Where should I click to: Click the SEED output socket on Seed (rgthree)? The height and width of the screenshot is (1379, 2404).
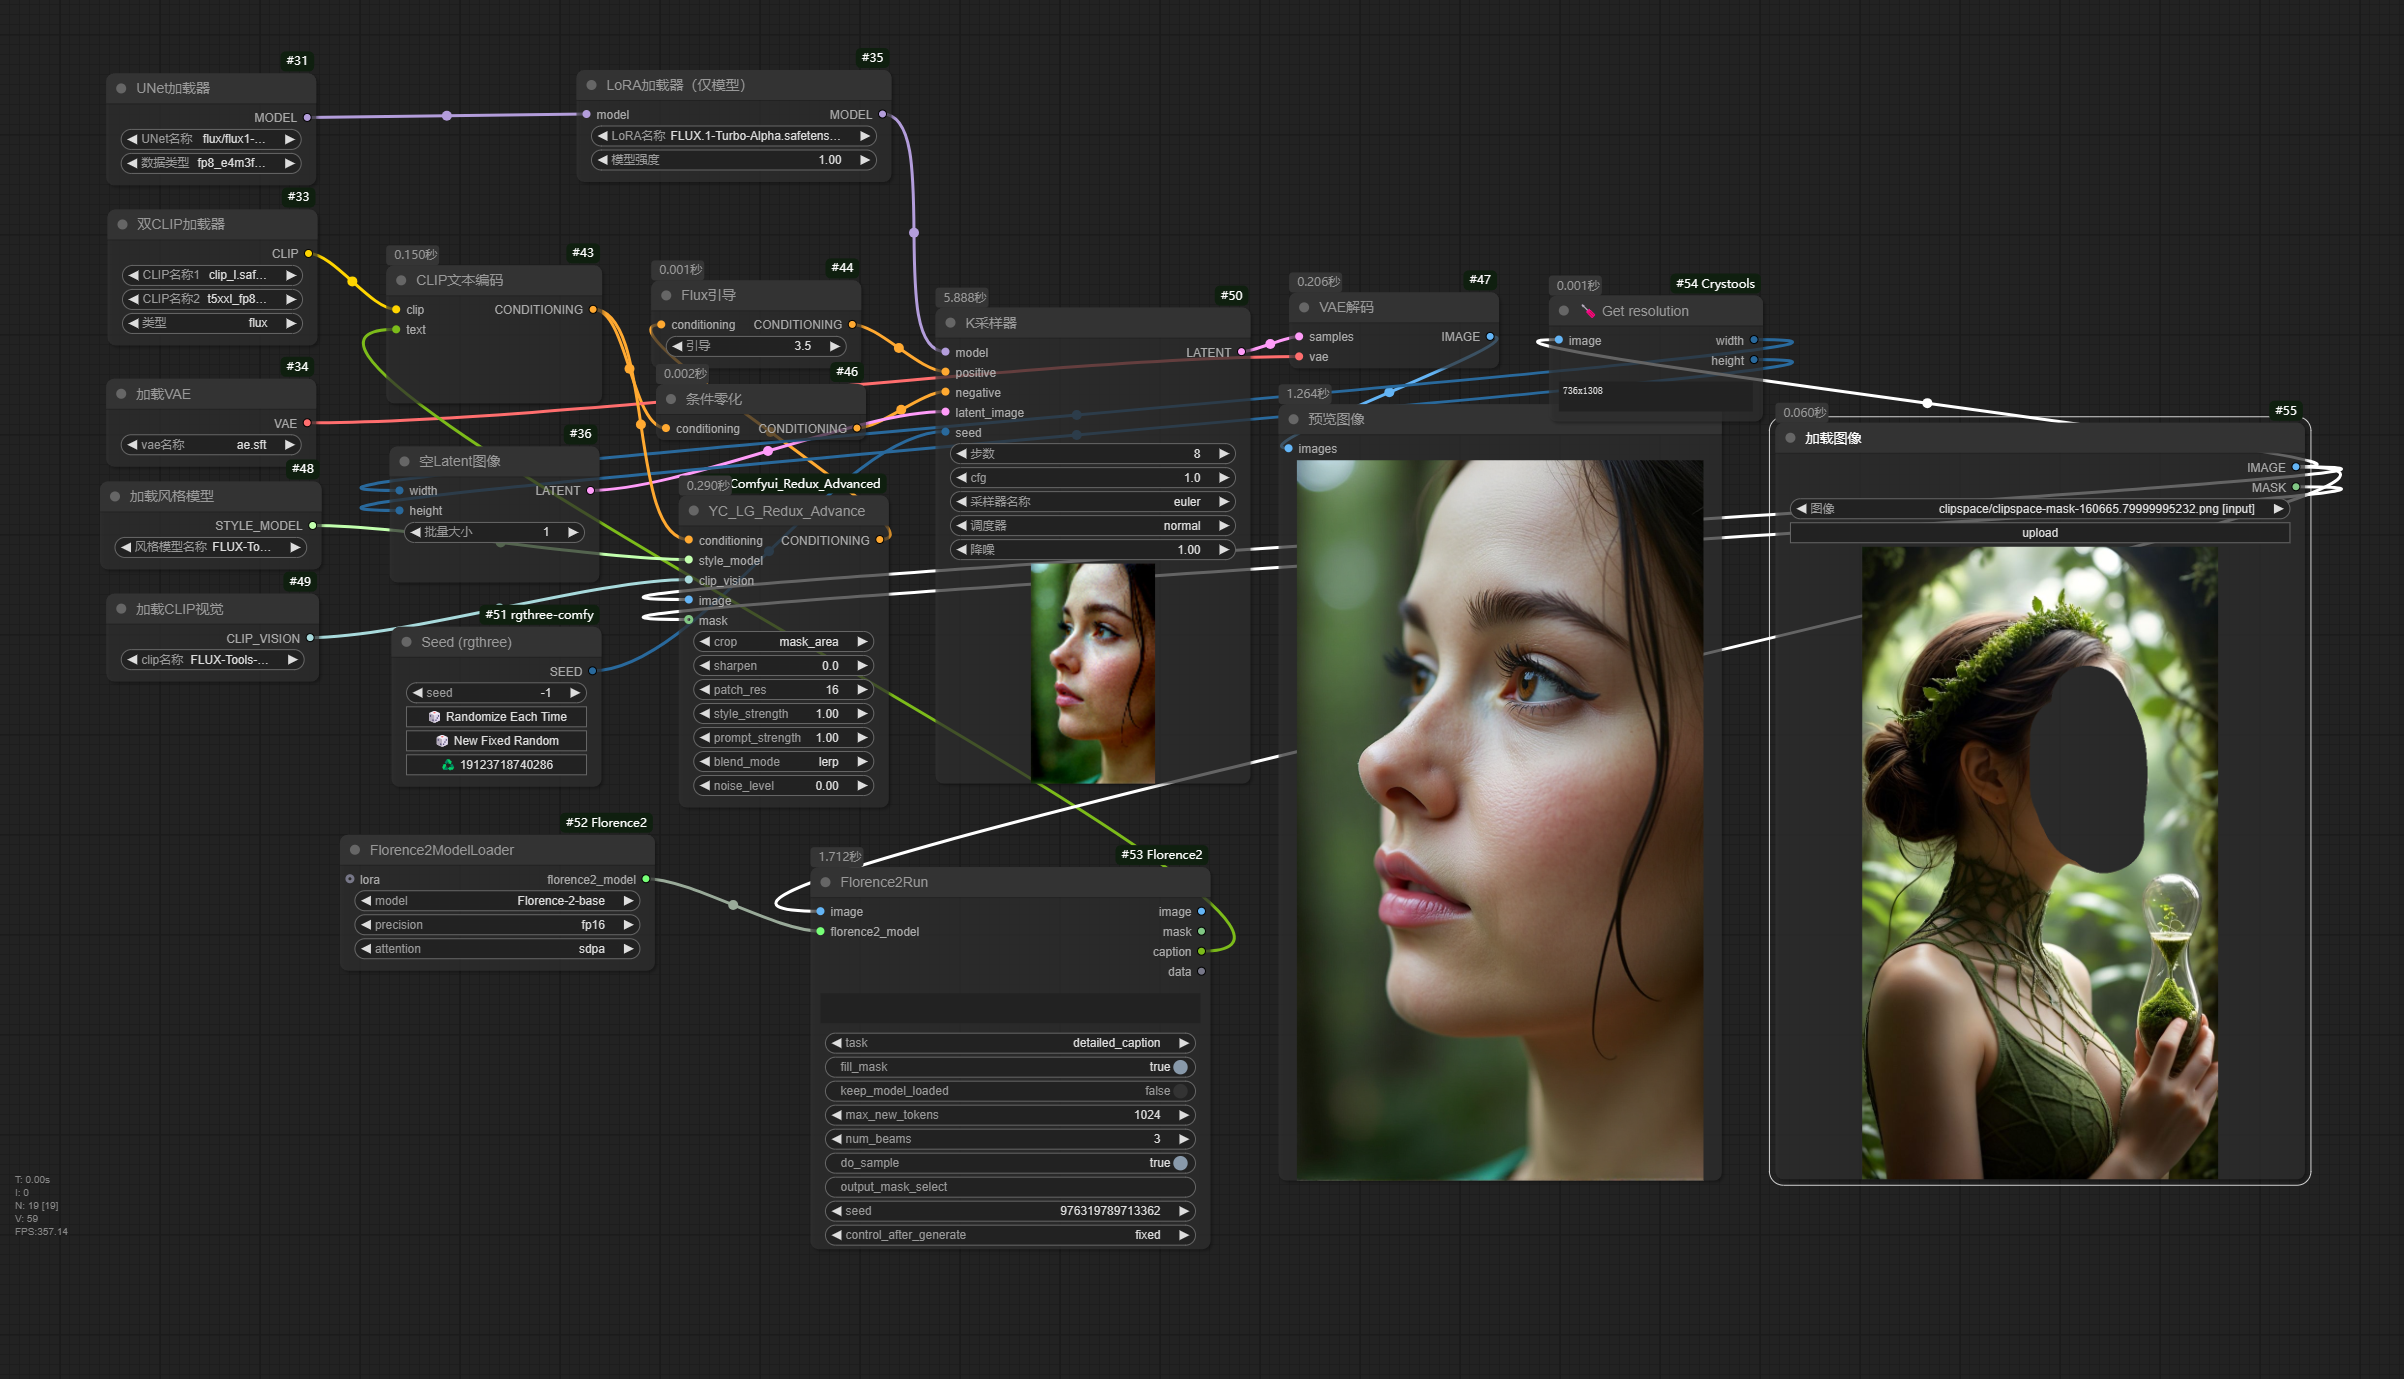coord(593,672)
